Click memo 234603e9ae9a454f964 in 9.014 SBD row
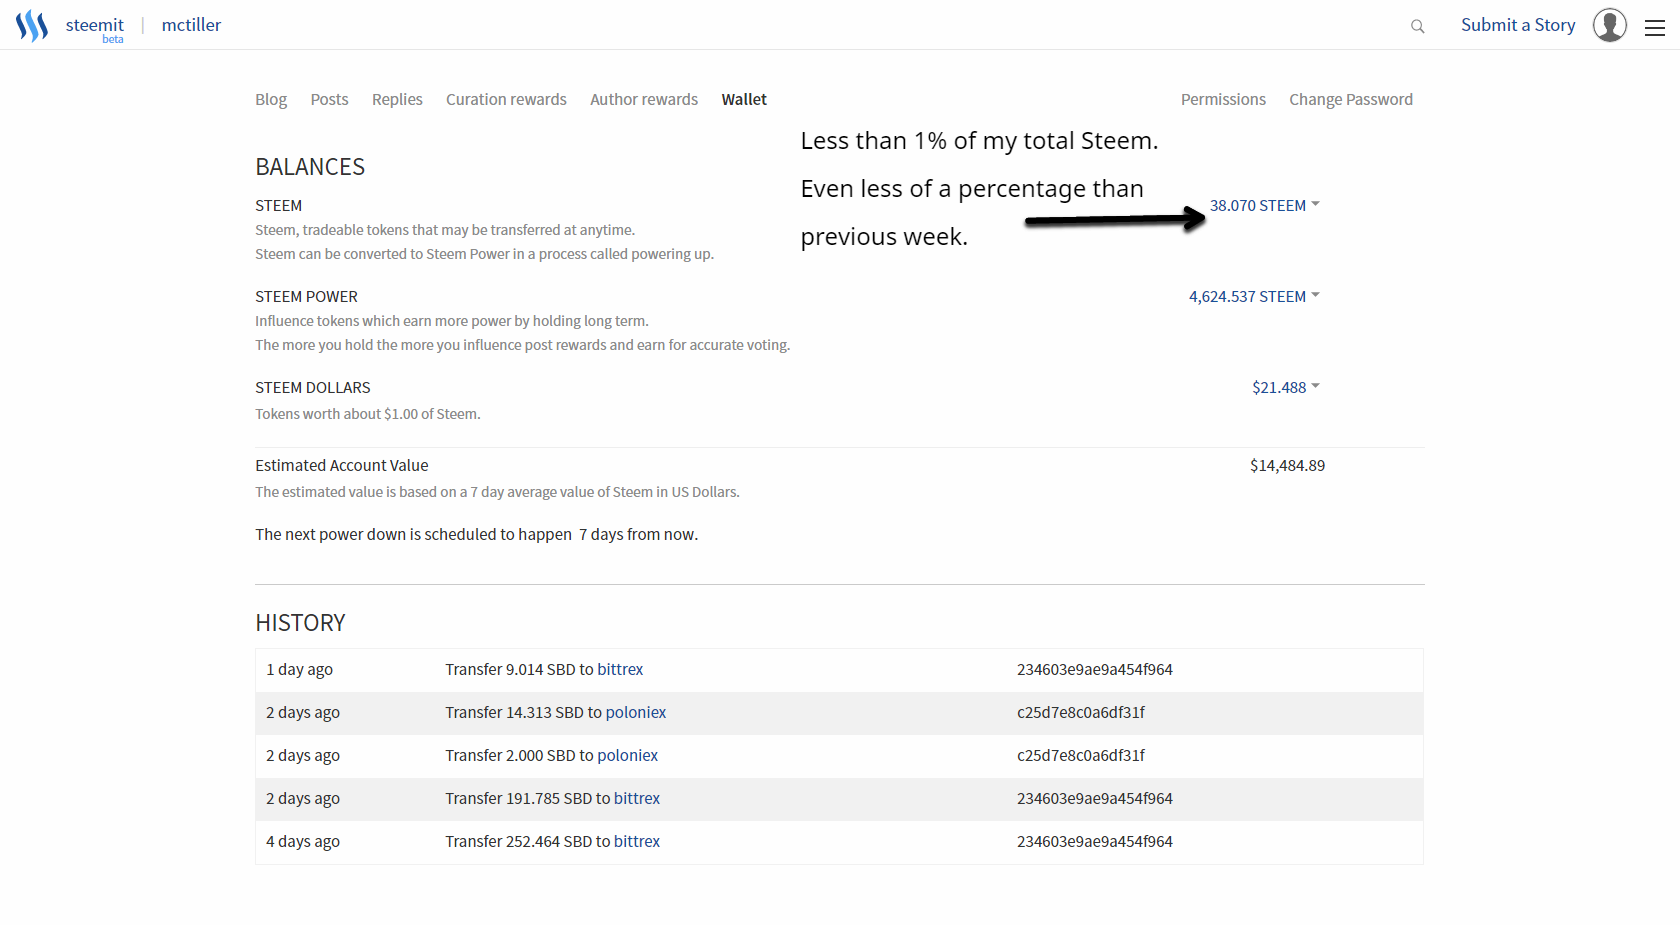Screen dimensions: 1680x925 pyautogui.click(x=1094, y=669)
